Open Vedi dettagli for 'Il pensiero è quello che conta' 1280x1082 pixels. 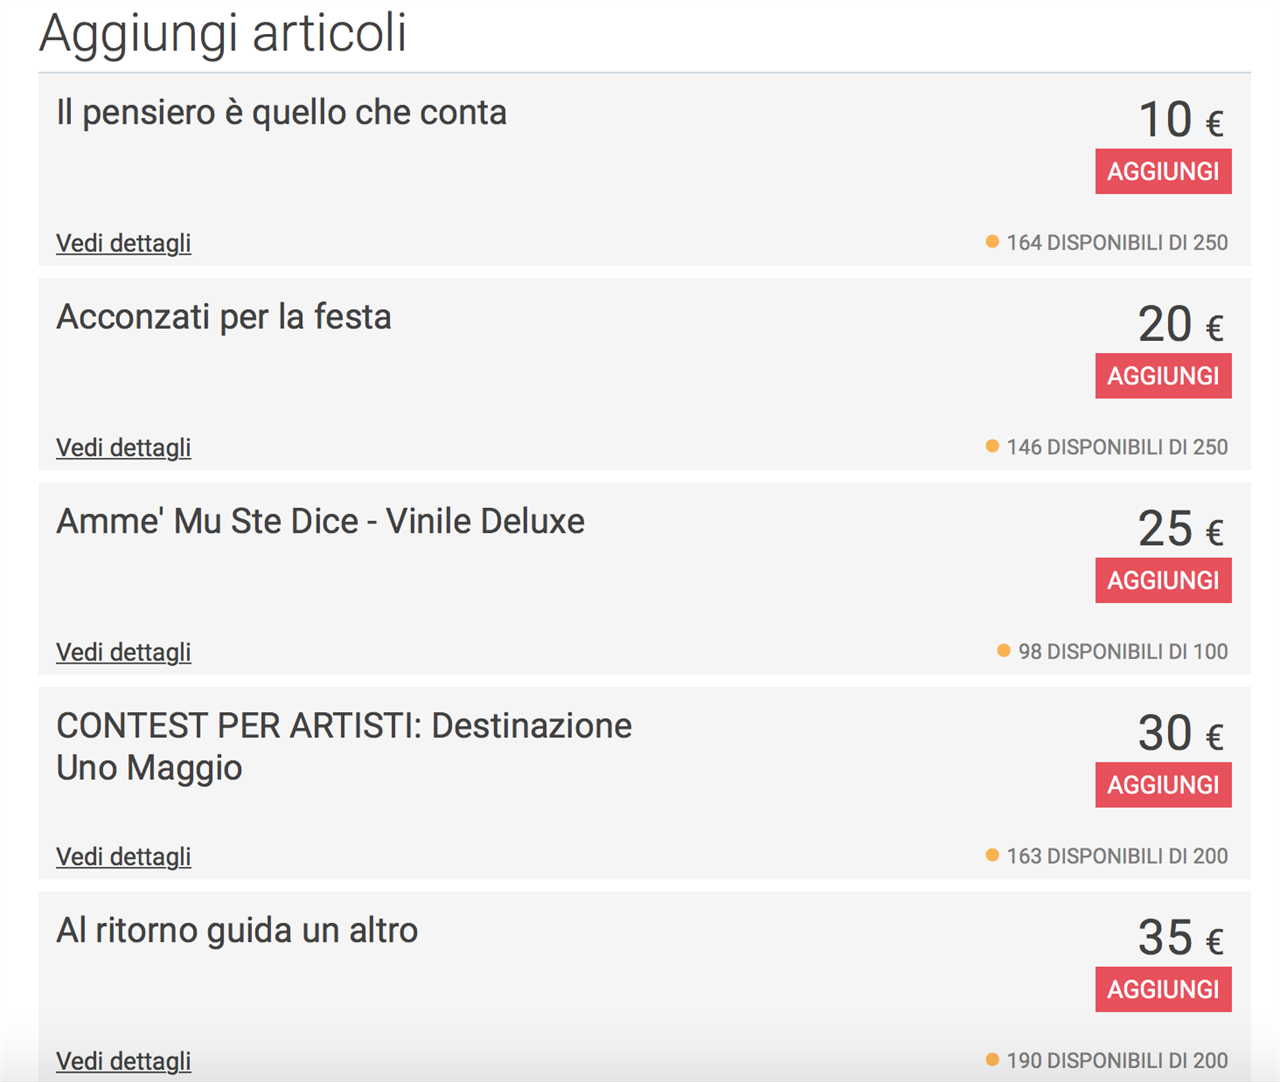(123, 243)
